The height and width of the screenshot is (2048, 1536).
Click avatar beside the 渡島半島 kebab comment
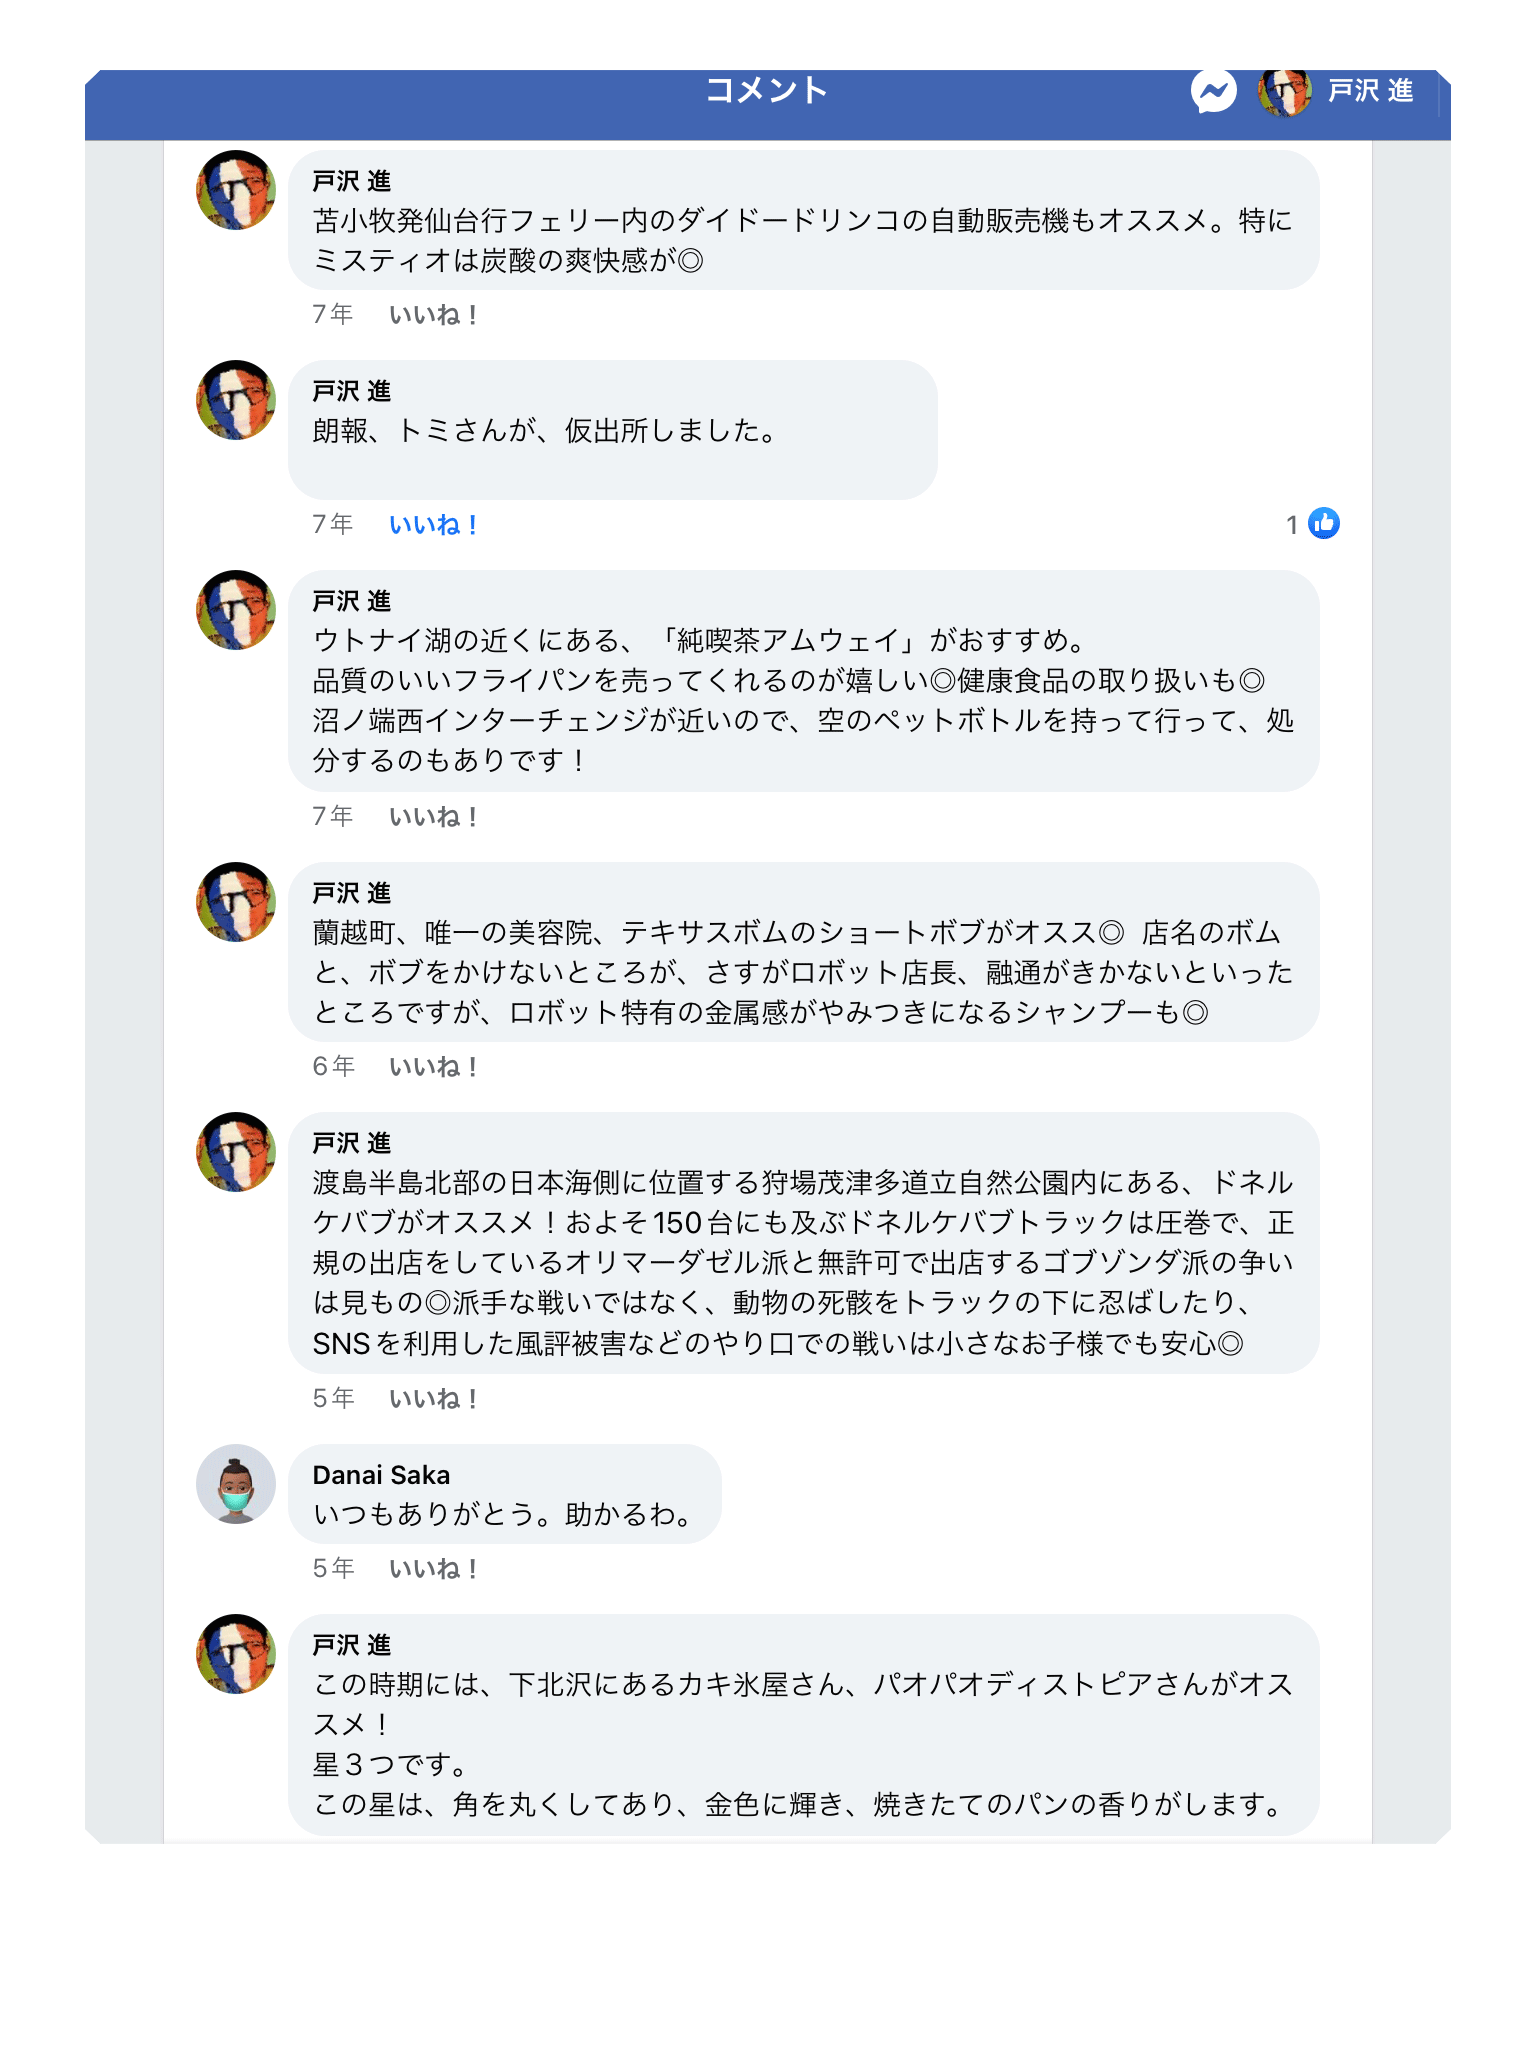pos(236,1152)
